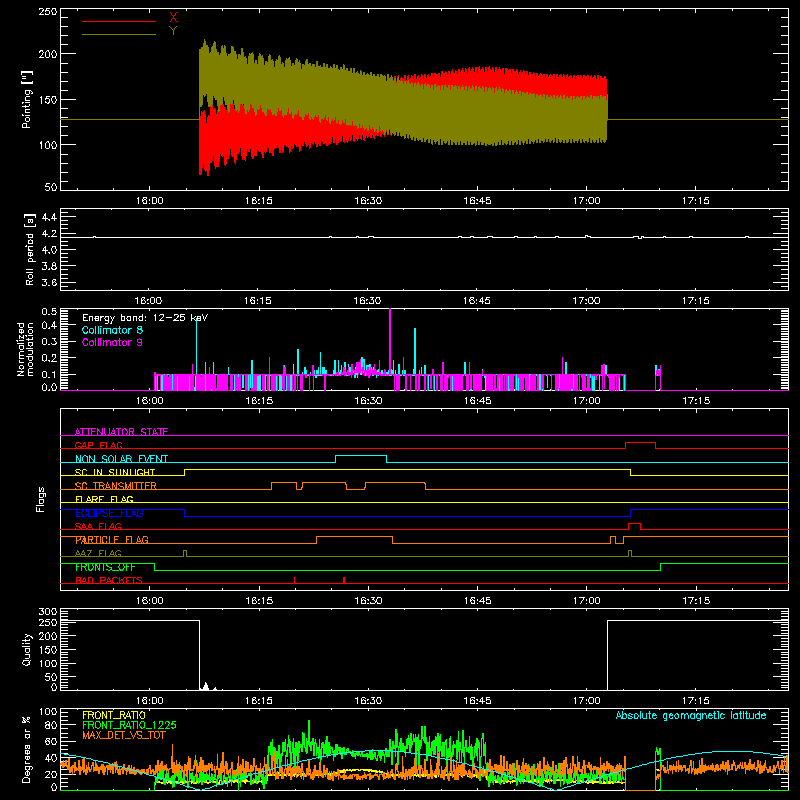
Task: Click the 300 tick on Quality axis
Action: coord(48,612)
